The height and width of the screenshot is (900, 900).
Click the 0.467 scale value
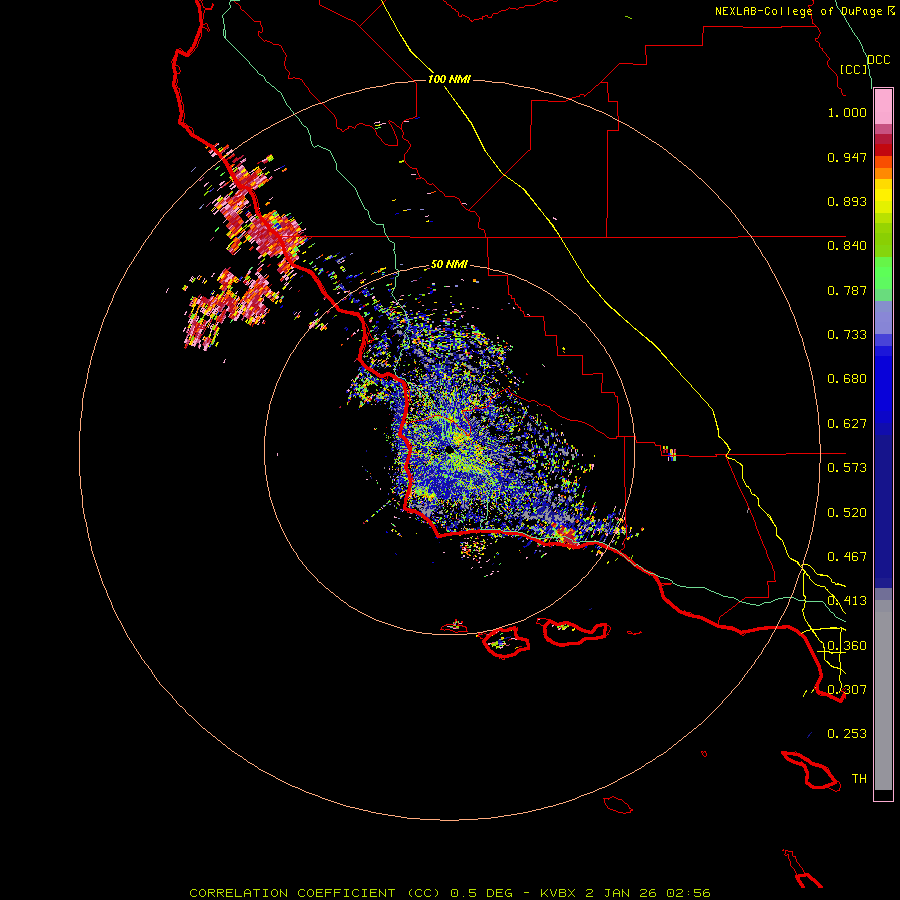[847, 557]
